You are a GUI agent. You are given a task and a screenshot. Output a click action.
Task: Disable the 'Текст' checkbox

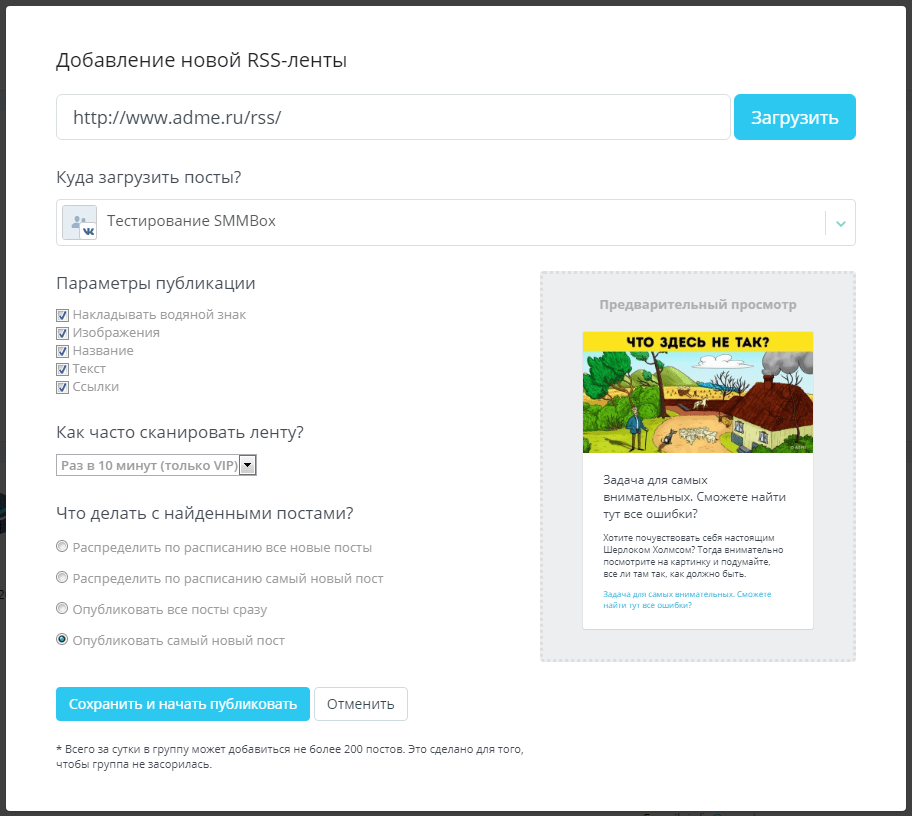63,369
